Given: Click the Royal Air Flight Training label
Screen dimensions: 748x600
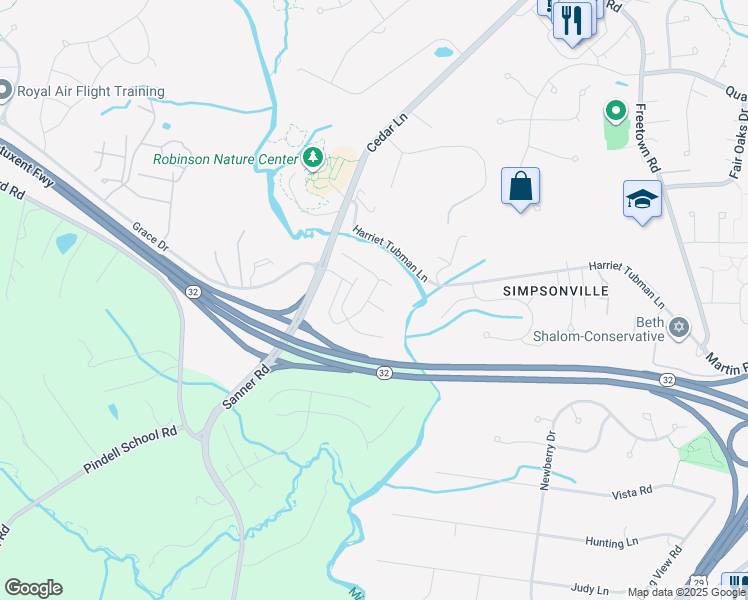Looking at the screenshot, I should click(x=91, y=91).
